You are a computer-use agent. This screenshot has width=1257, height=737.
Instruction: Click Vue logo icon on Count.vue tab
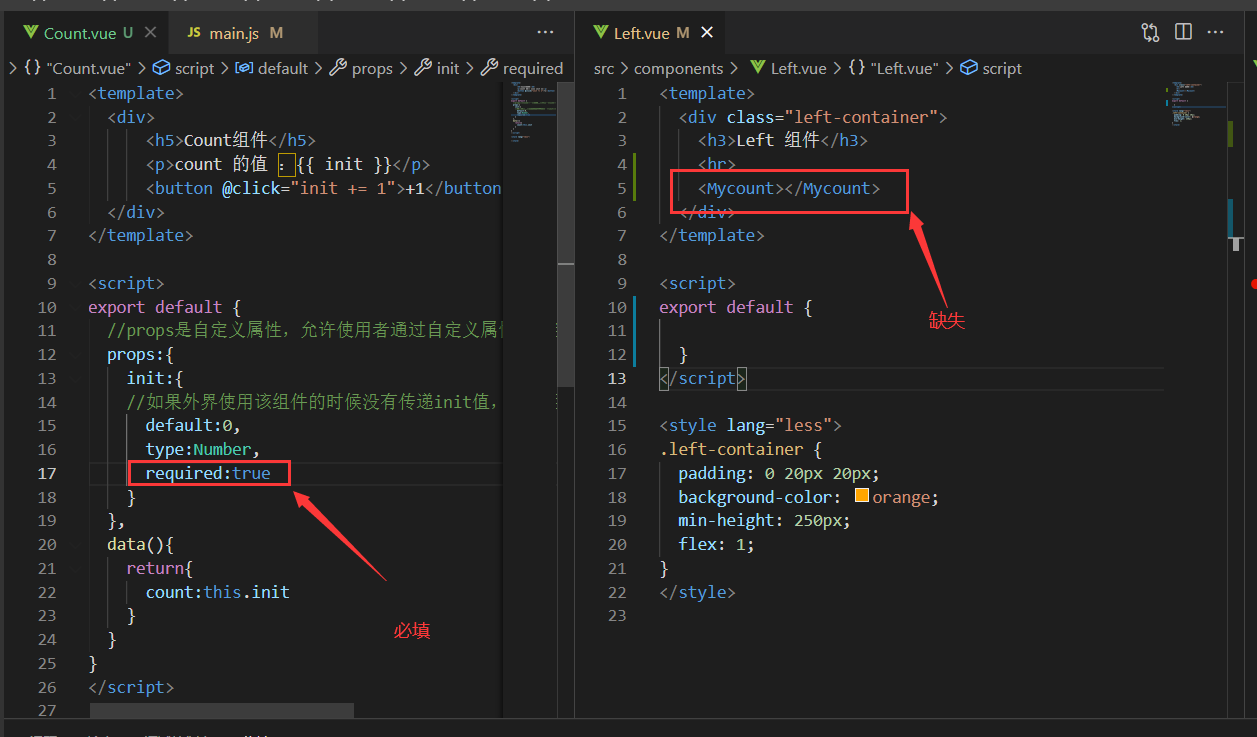(x=30, y=33)
